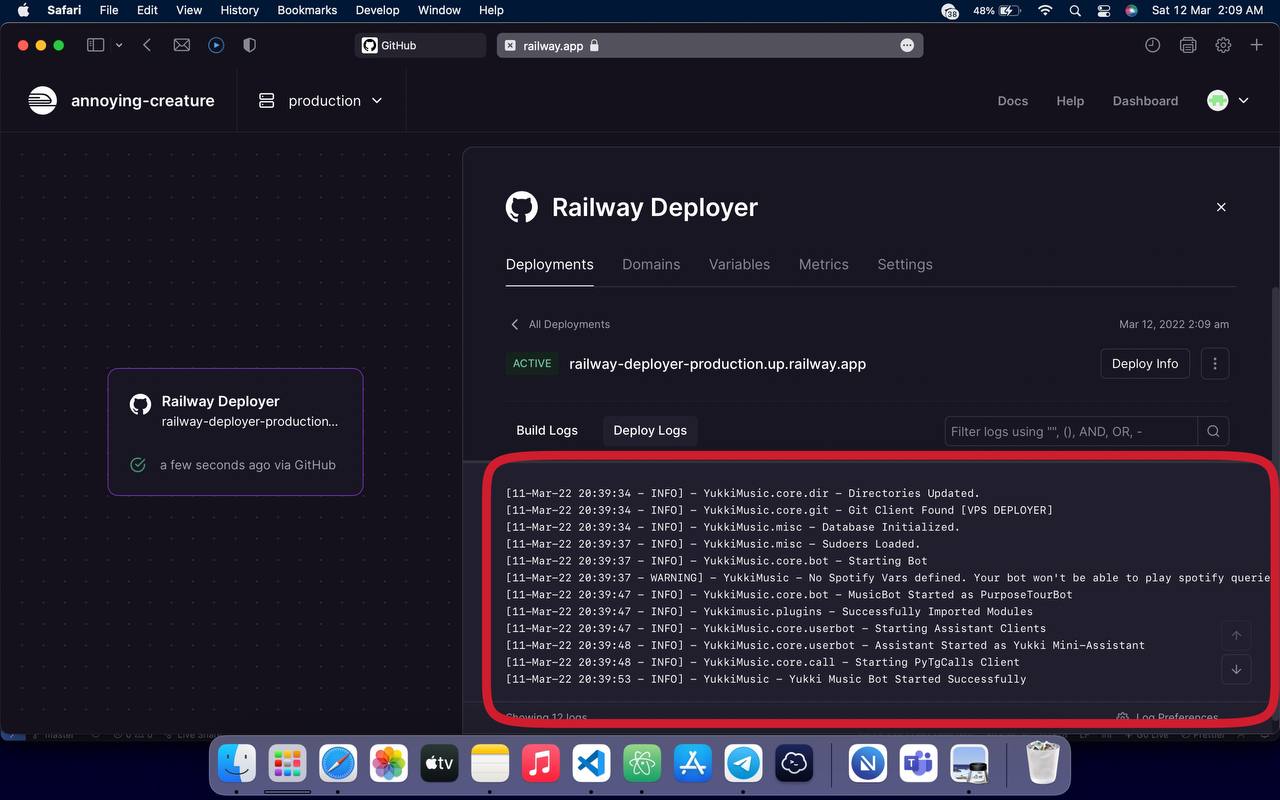Open Music app from the Dock

tap(540, 764)
